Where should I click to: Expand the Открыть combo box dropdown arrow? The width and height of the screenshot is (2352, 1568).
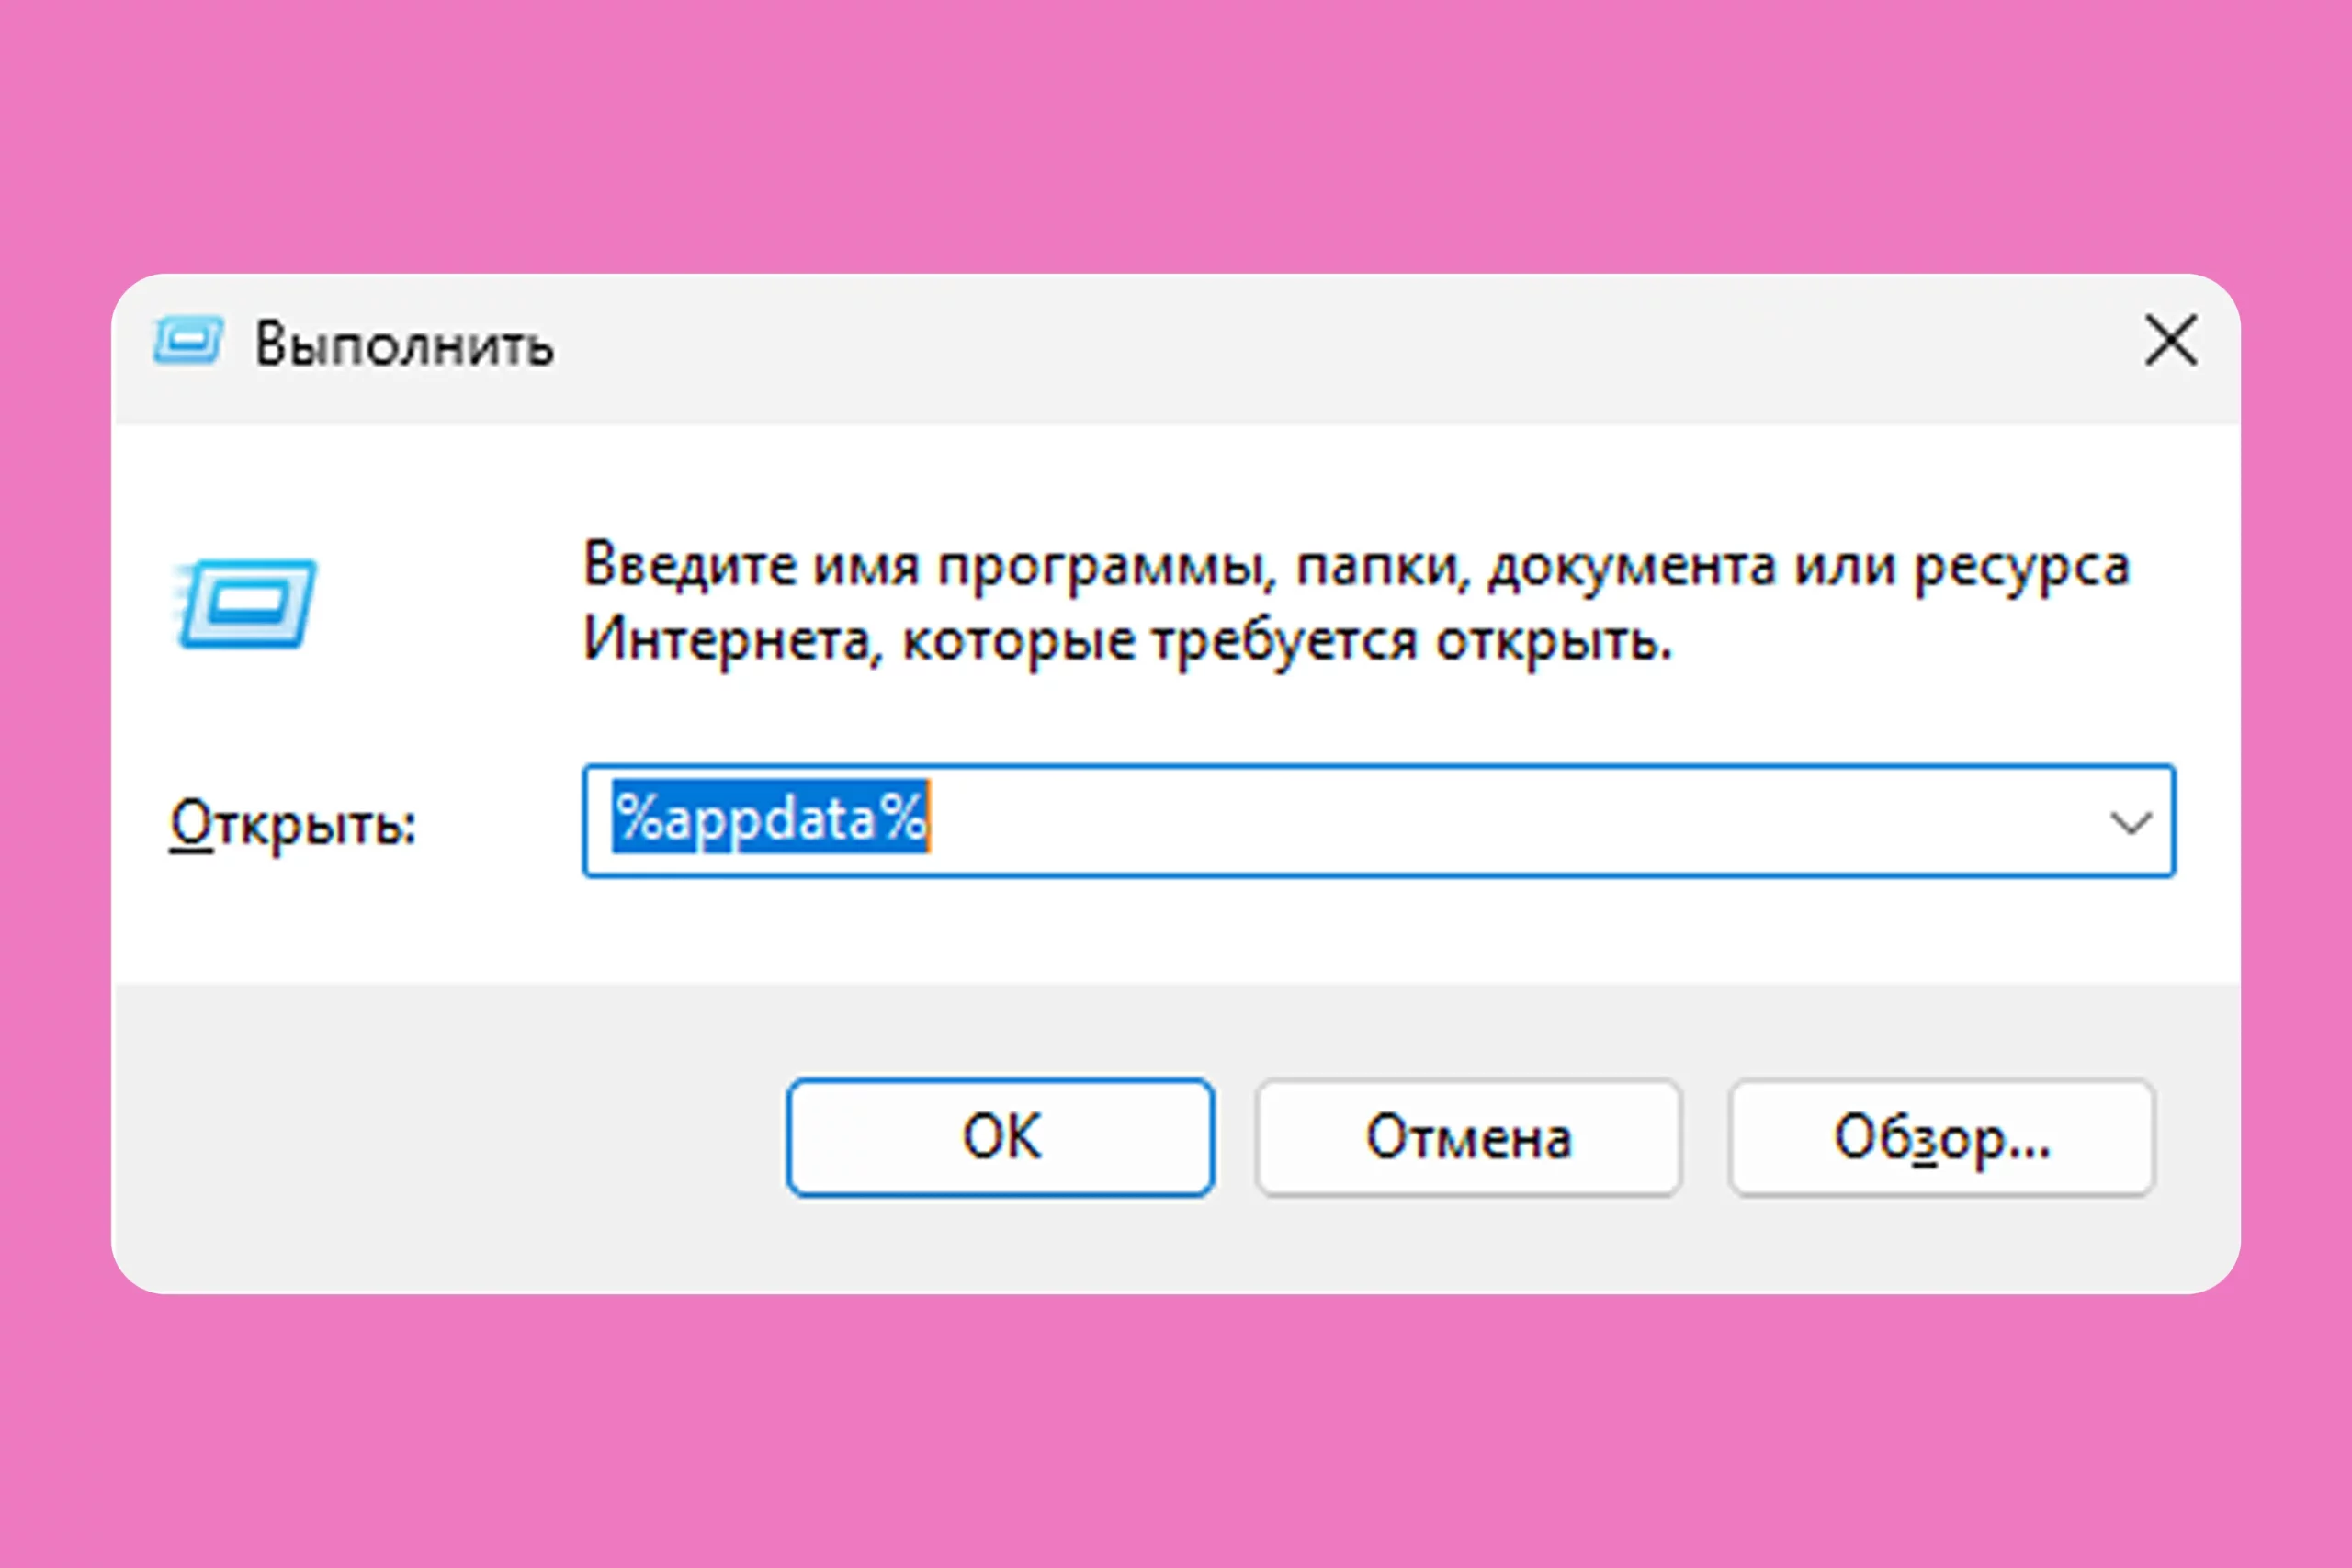pos(2130,823)
